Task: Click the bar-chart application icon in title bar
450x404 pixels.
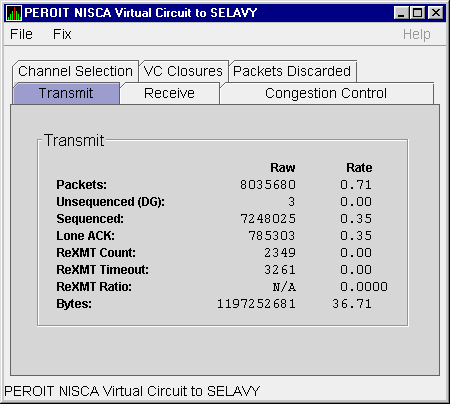Action: [14, 13]
